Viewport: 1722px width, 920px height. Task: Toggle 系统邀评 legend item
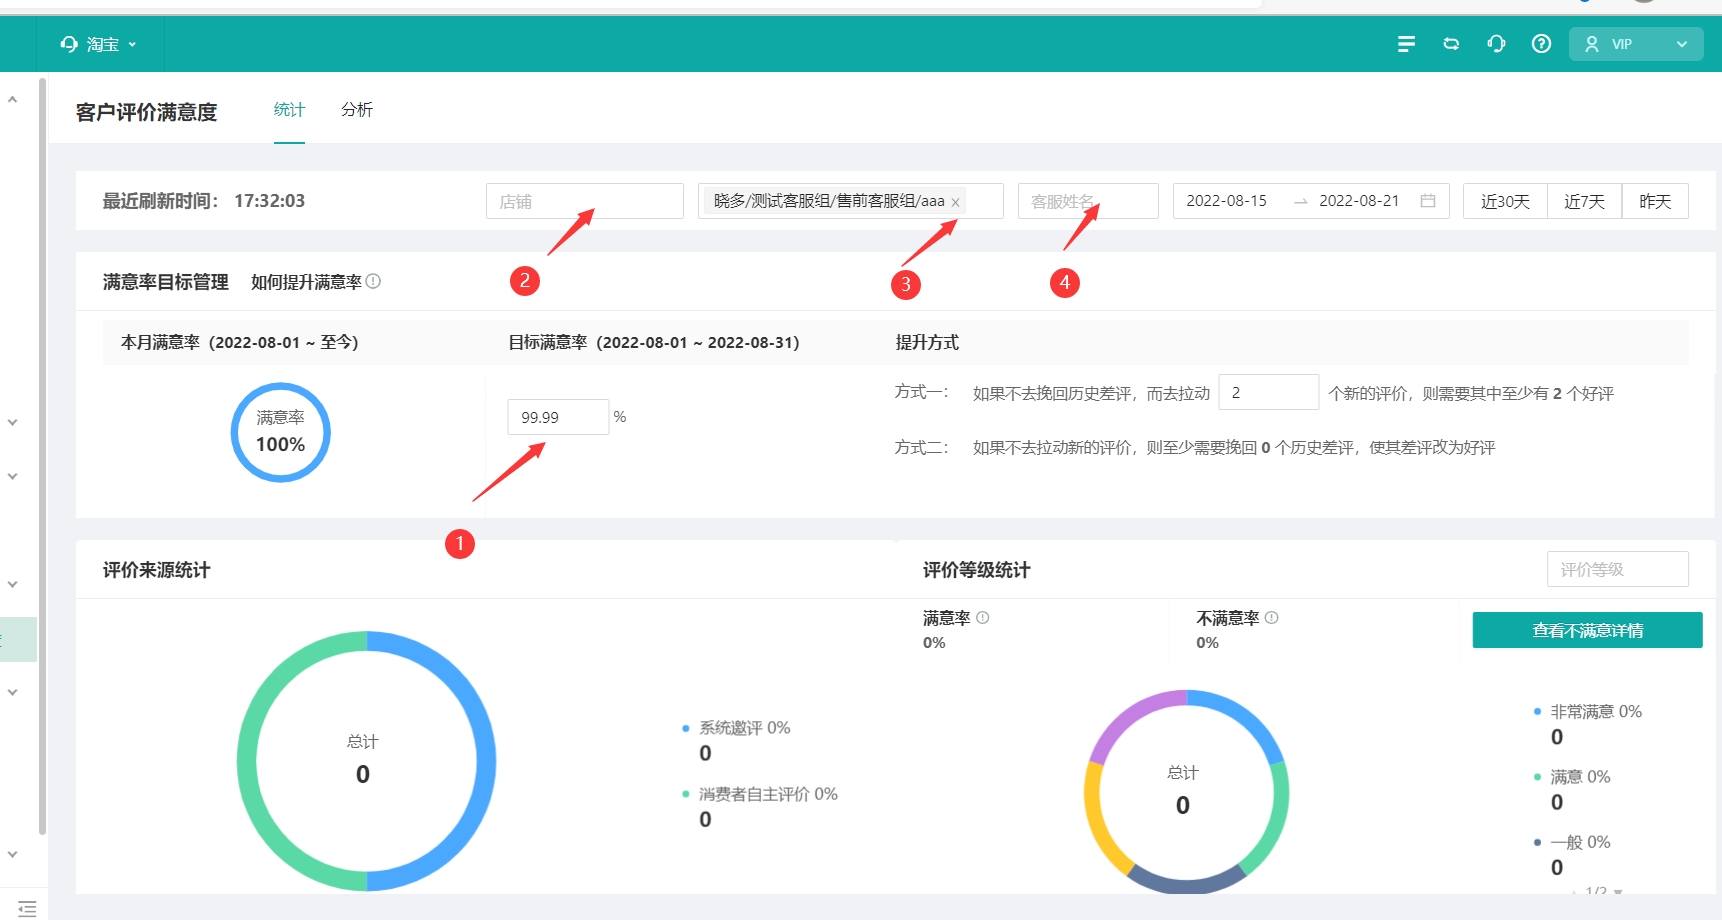(737, 728)
